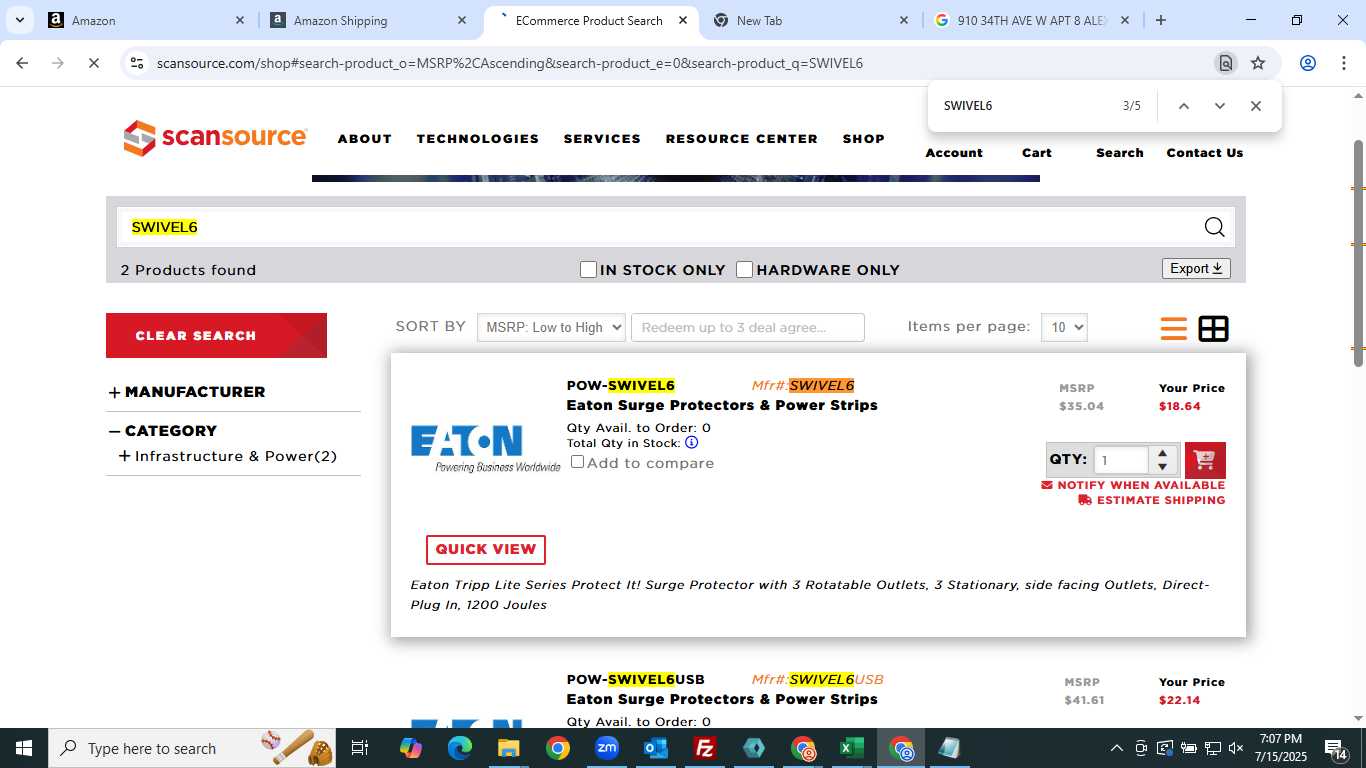Open Chrome profile icon
This screenshot has height=768, width=1366.
[x=1307, y=63]
